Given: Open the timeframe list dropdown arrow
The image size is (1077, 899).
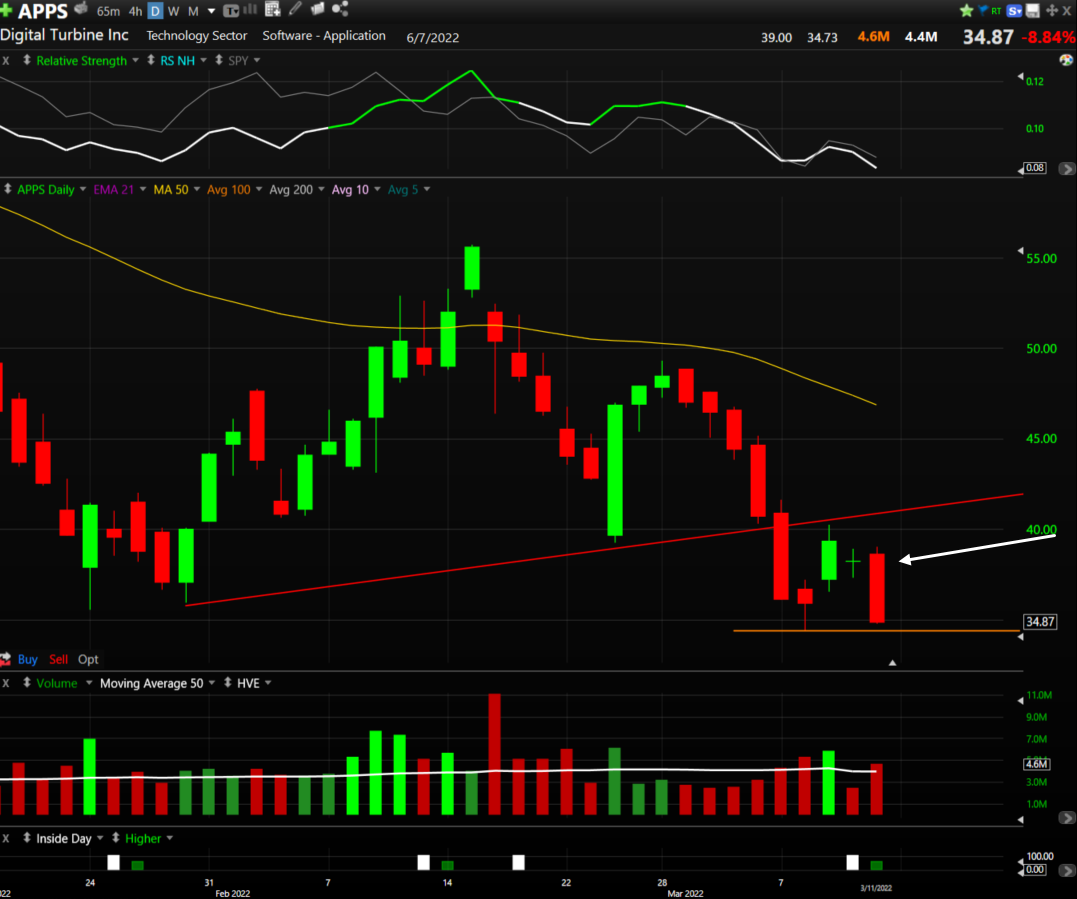Looking at the screenshot, I should click(x=211, y=11).
